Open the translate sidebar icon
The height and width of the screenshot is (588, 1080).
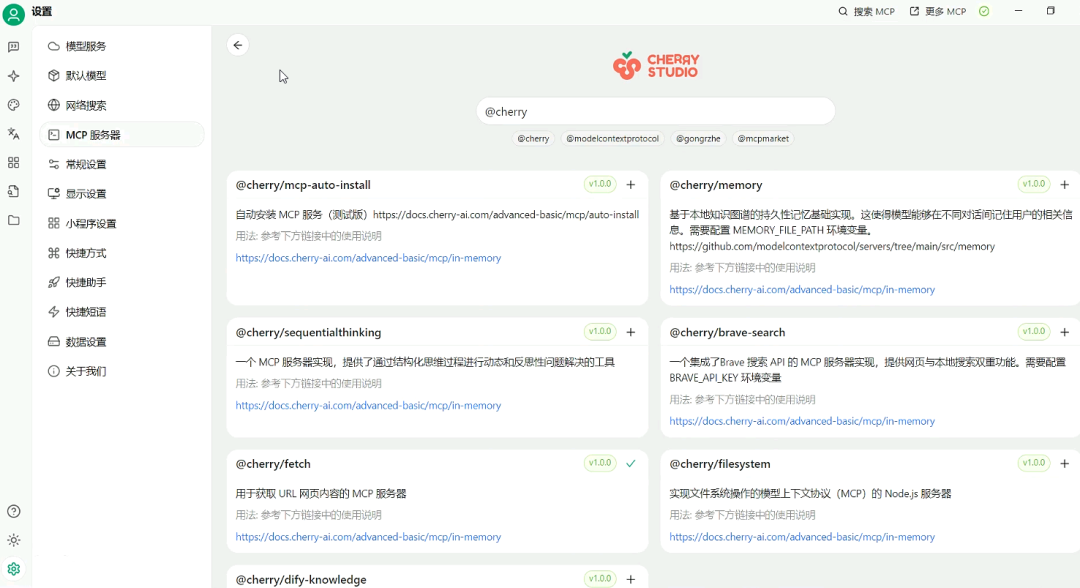pos(14,134)
